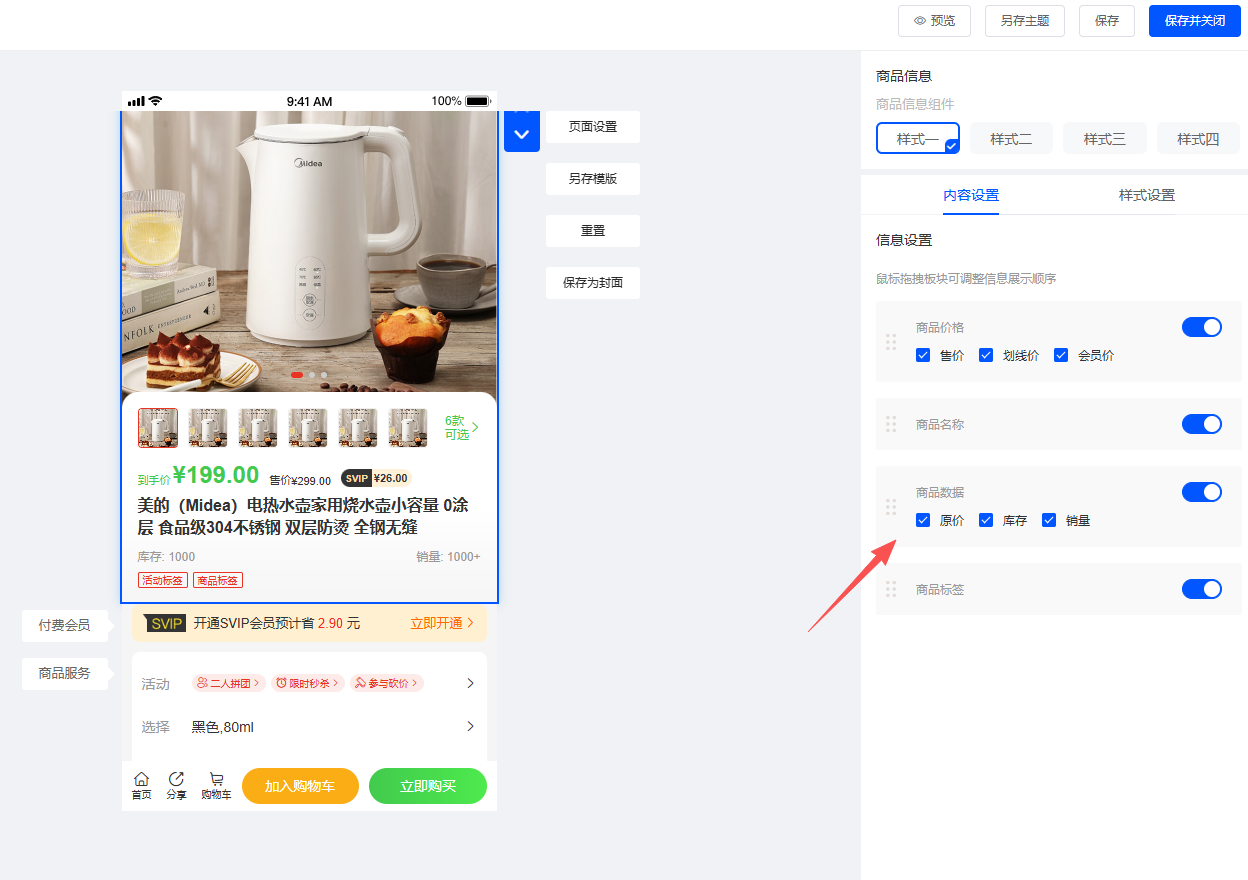Uncheck the 库存 checkbox
1248x880 pixels.
pyautogui.click(x=986, y=520)
